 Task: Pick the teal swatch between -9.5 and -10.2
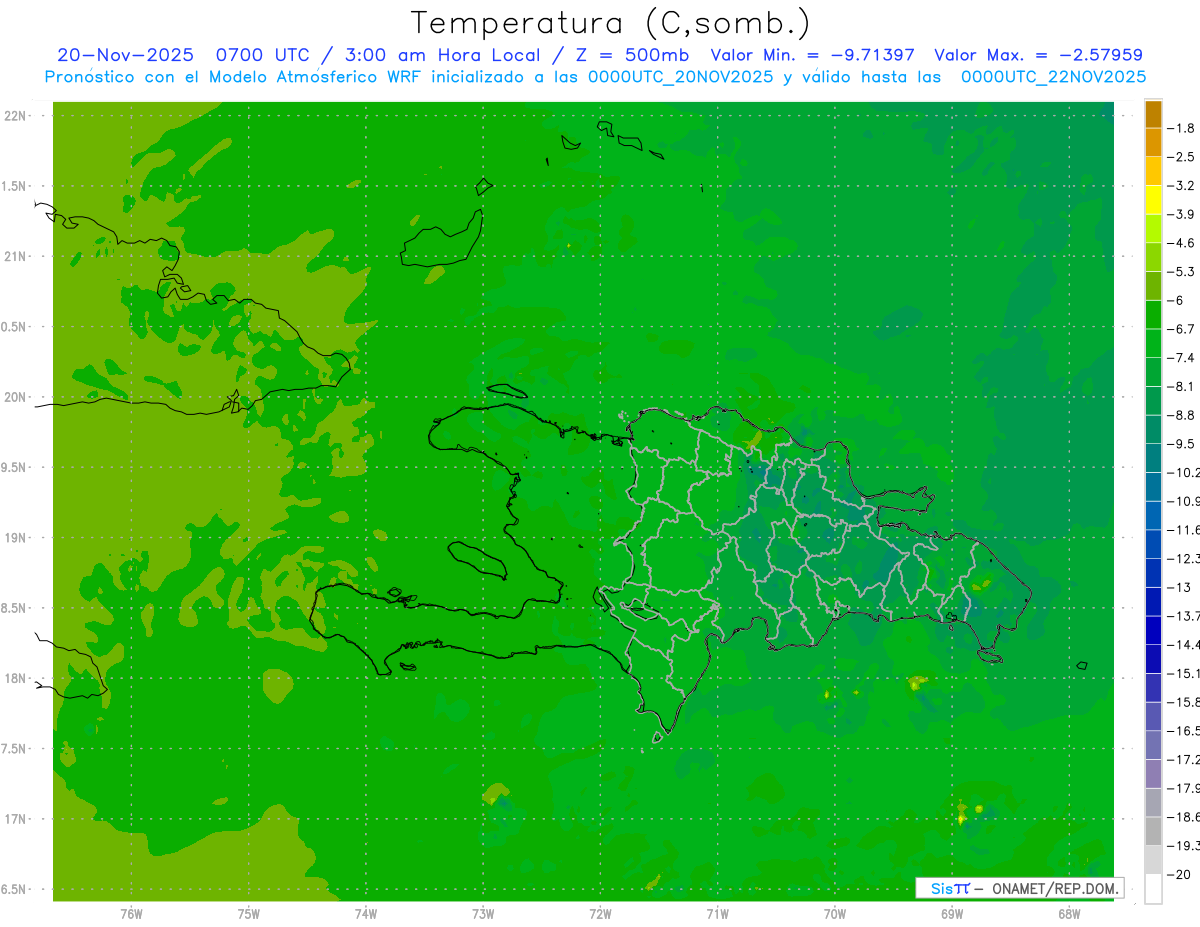click(x=1153, y=458)
